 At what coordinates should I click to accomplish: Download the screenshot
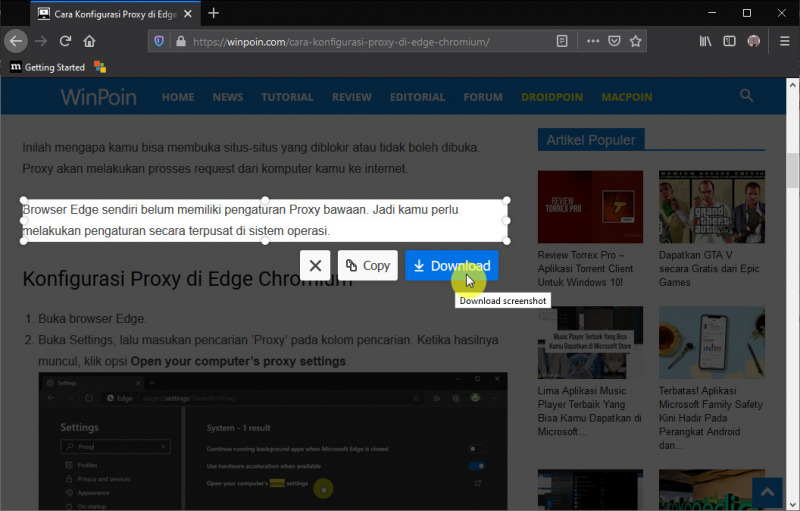tap(452, 265)
